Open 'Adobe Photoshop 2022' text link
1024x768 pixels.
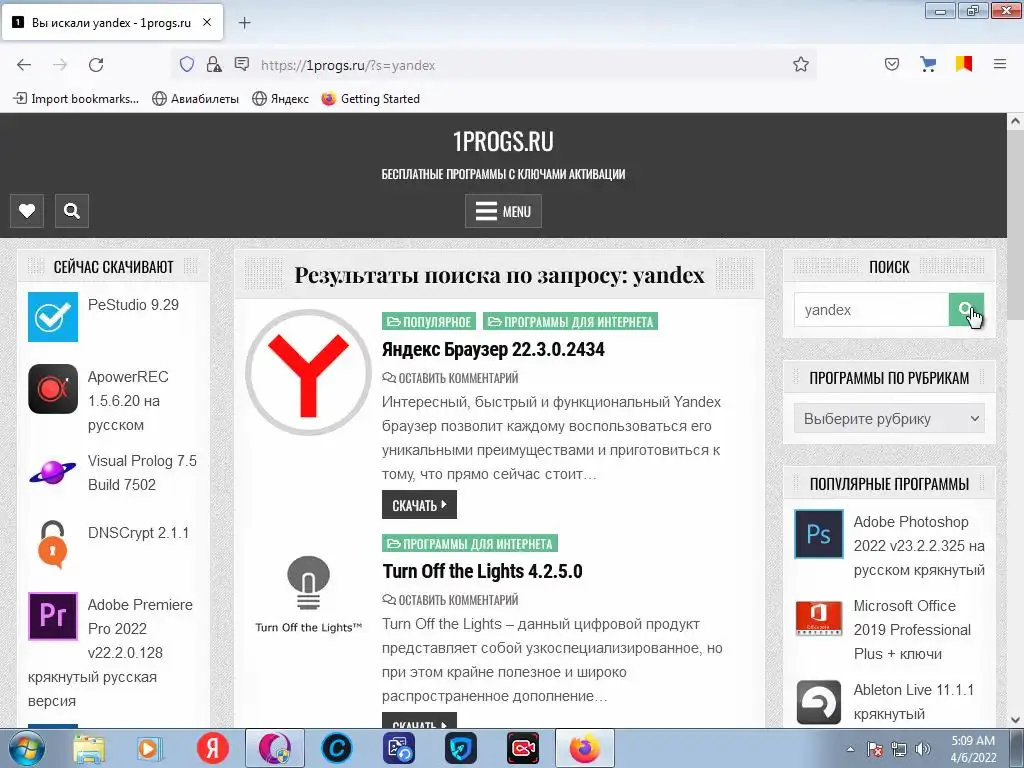[x=919, y=546]
